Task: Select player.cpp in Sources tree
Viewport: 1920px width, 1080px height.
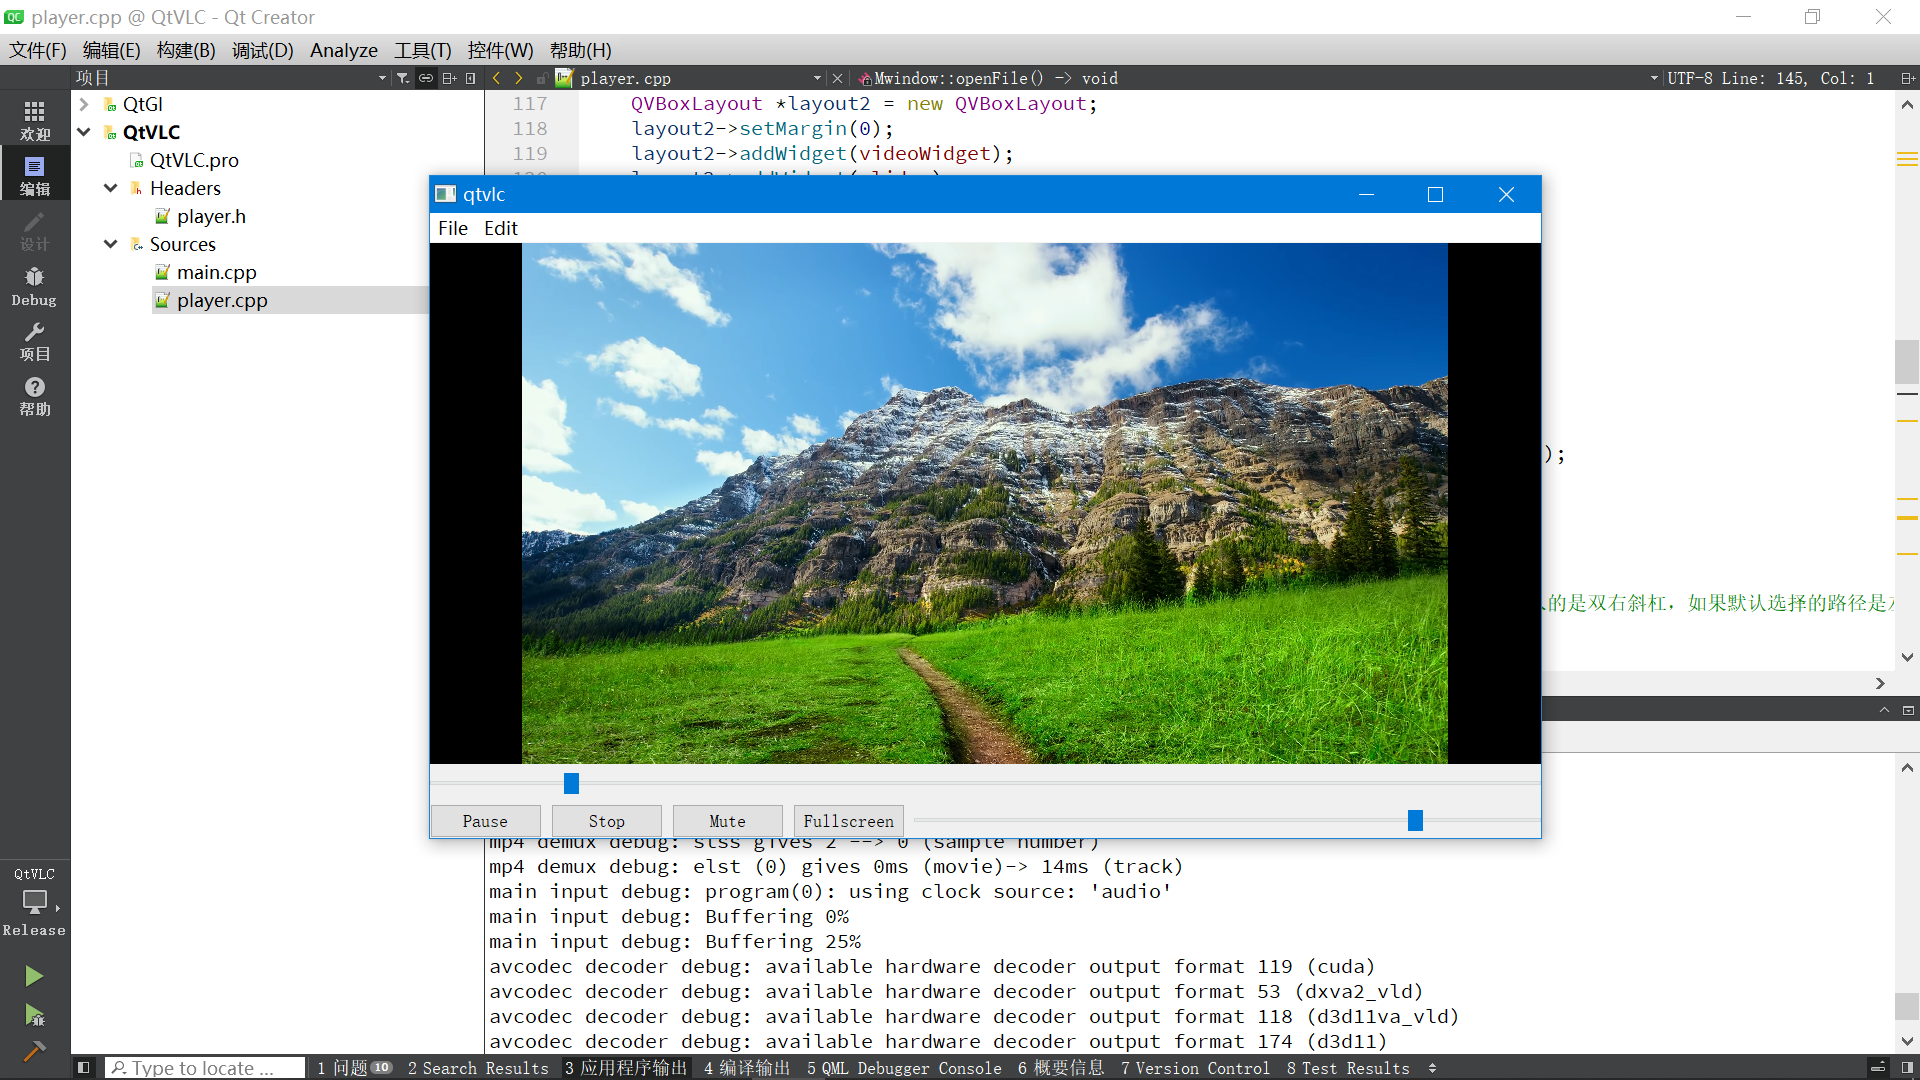Action: 222,299
